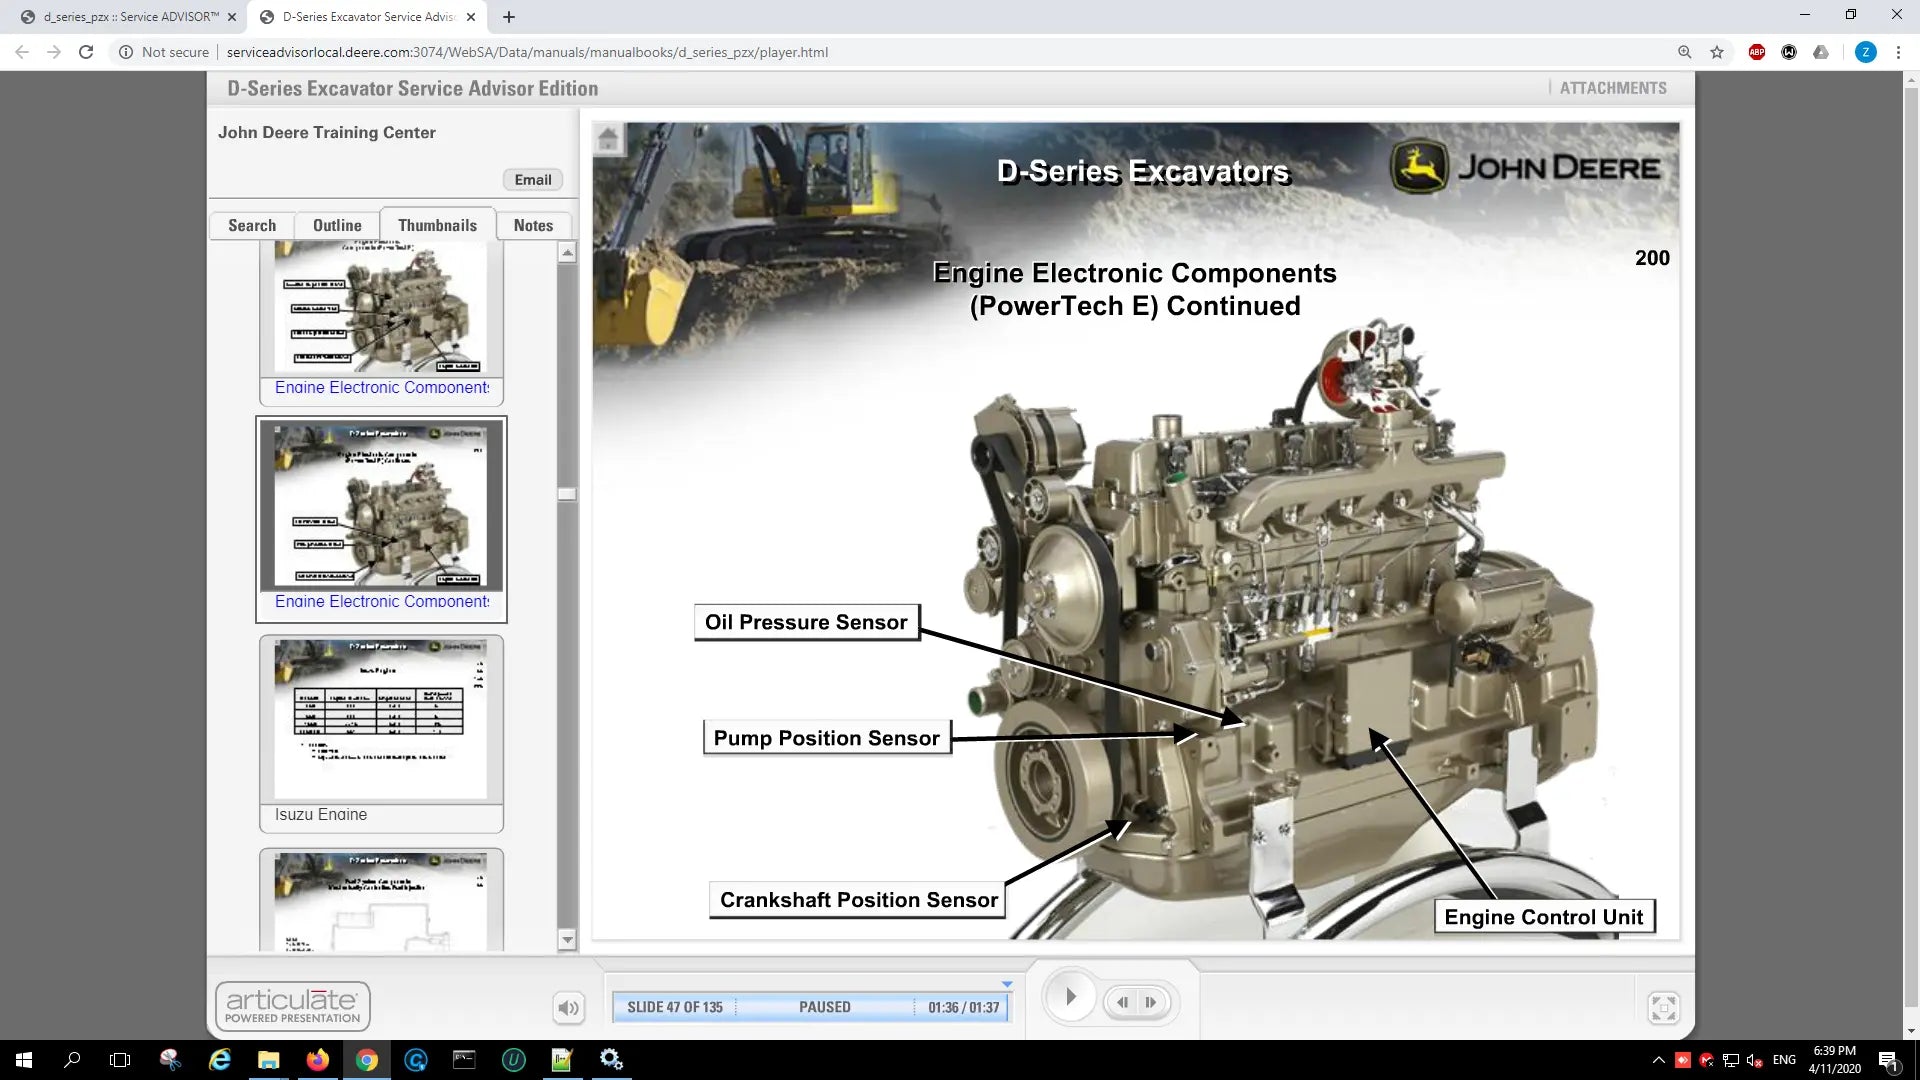
Task: Mute the presentation volume
Action: point(568,1008)
